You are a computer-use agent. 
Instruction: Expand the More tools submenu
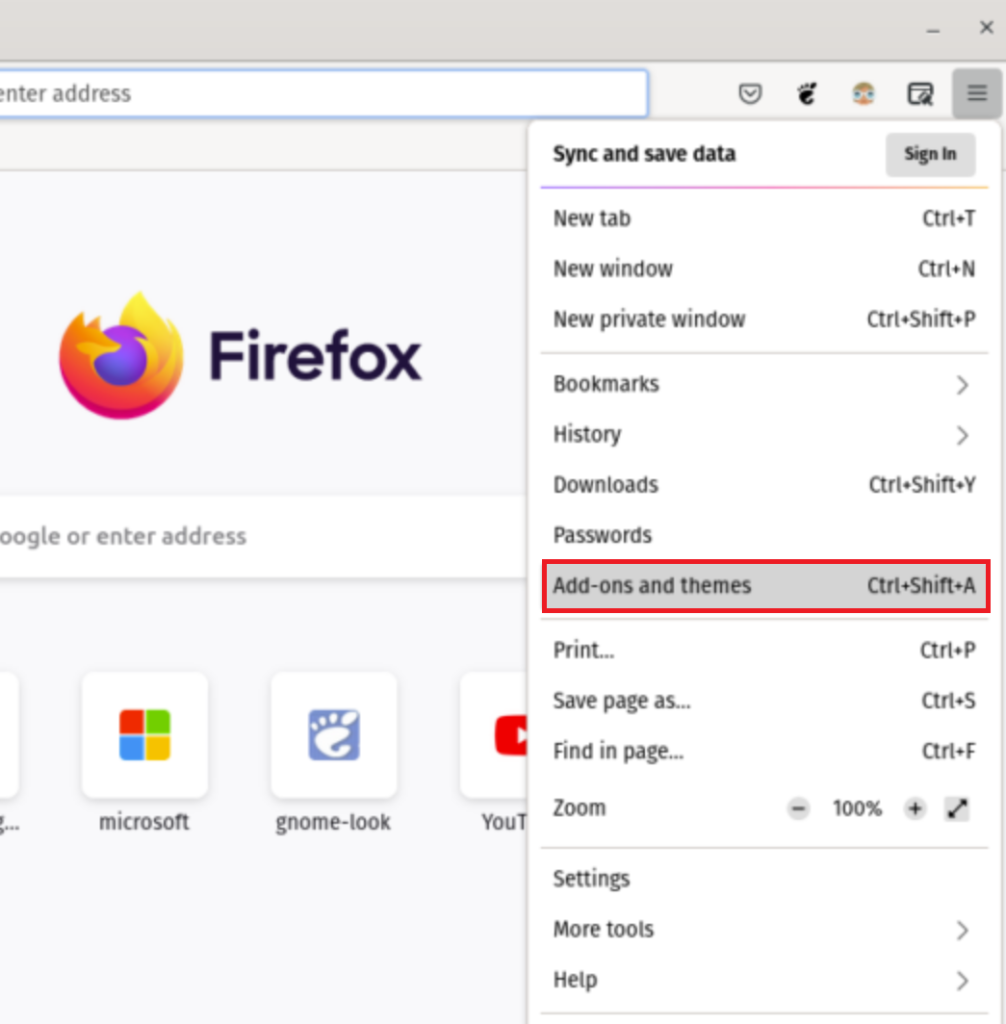[963, 929]
